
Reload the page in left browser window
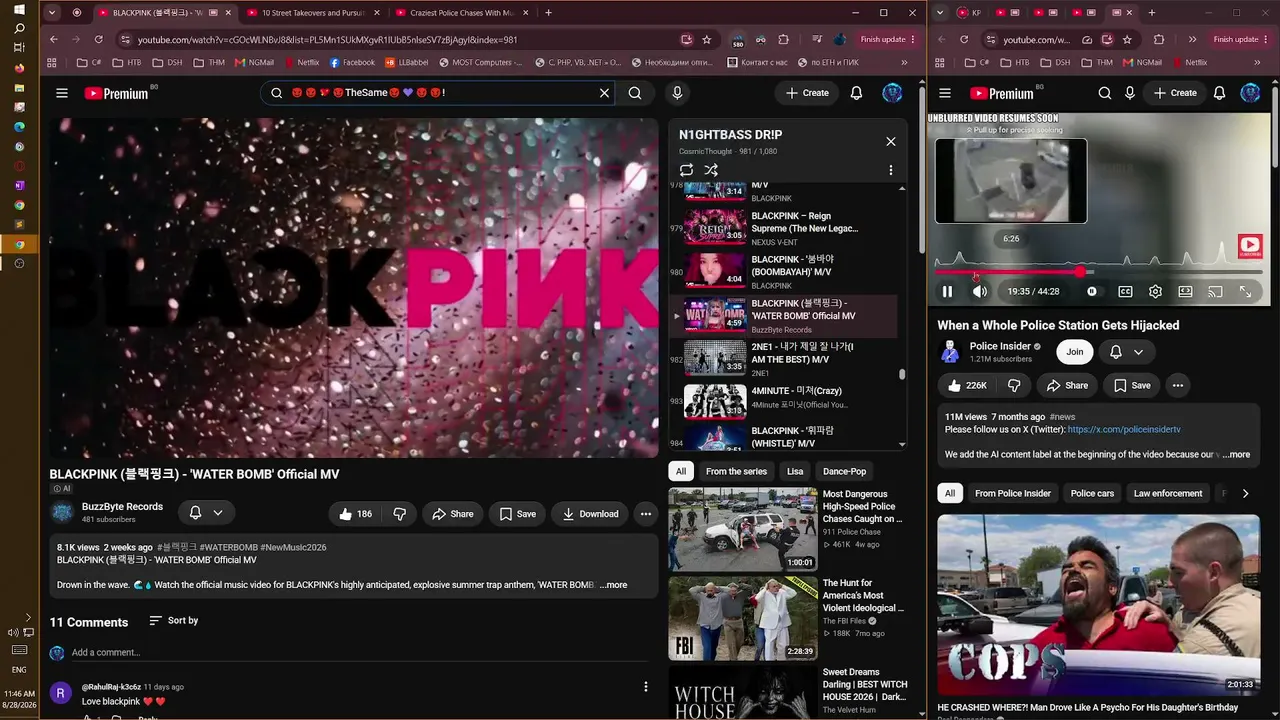tap(98, 39)
